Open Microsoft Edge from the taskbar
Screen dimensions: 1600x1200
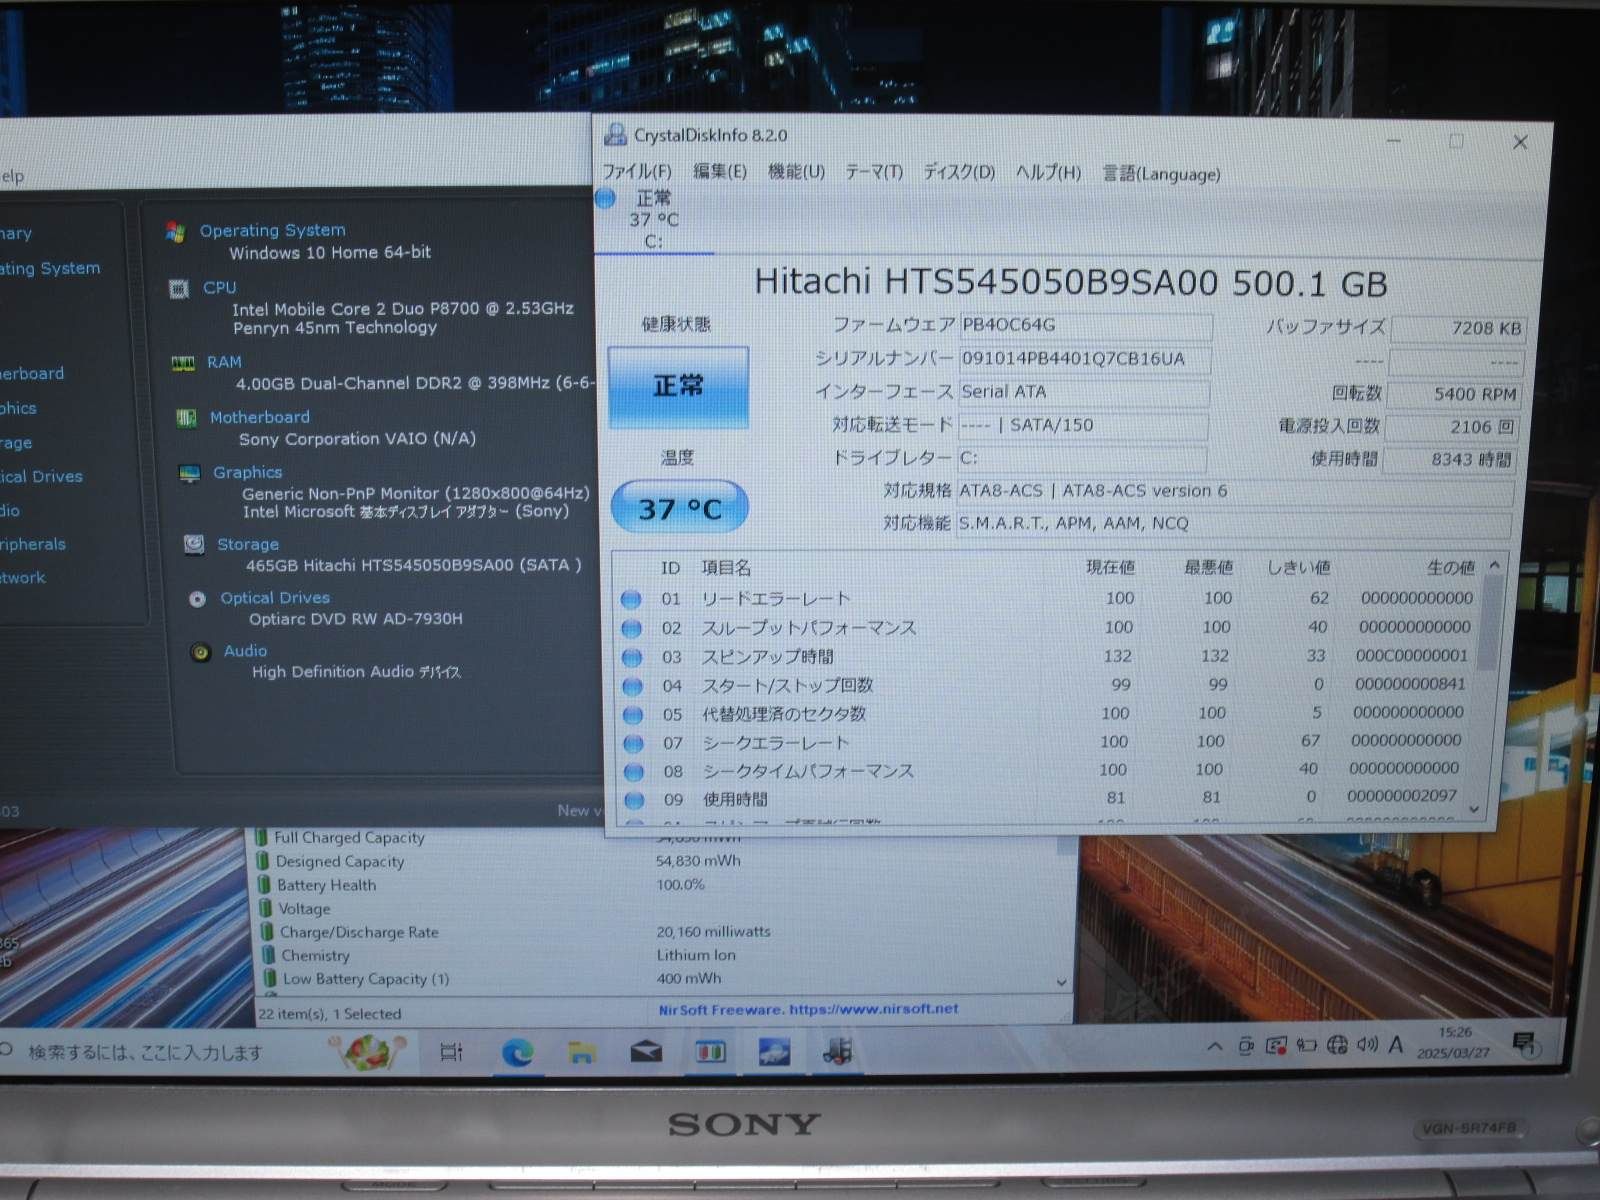click(x=517, y=1051)
